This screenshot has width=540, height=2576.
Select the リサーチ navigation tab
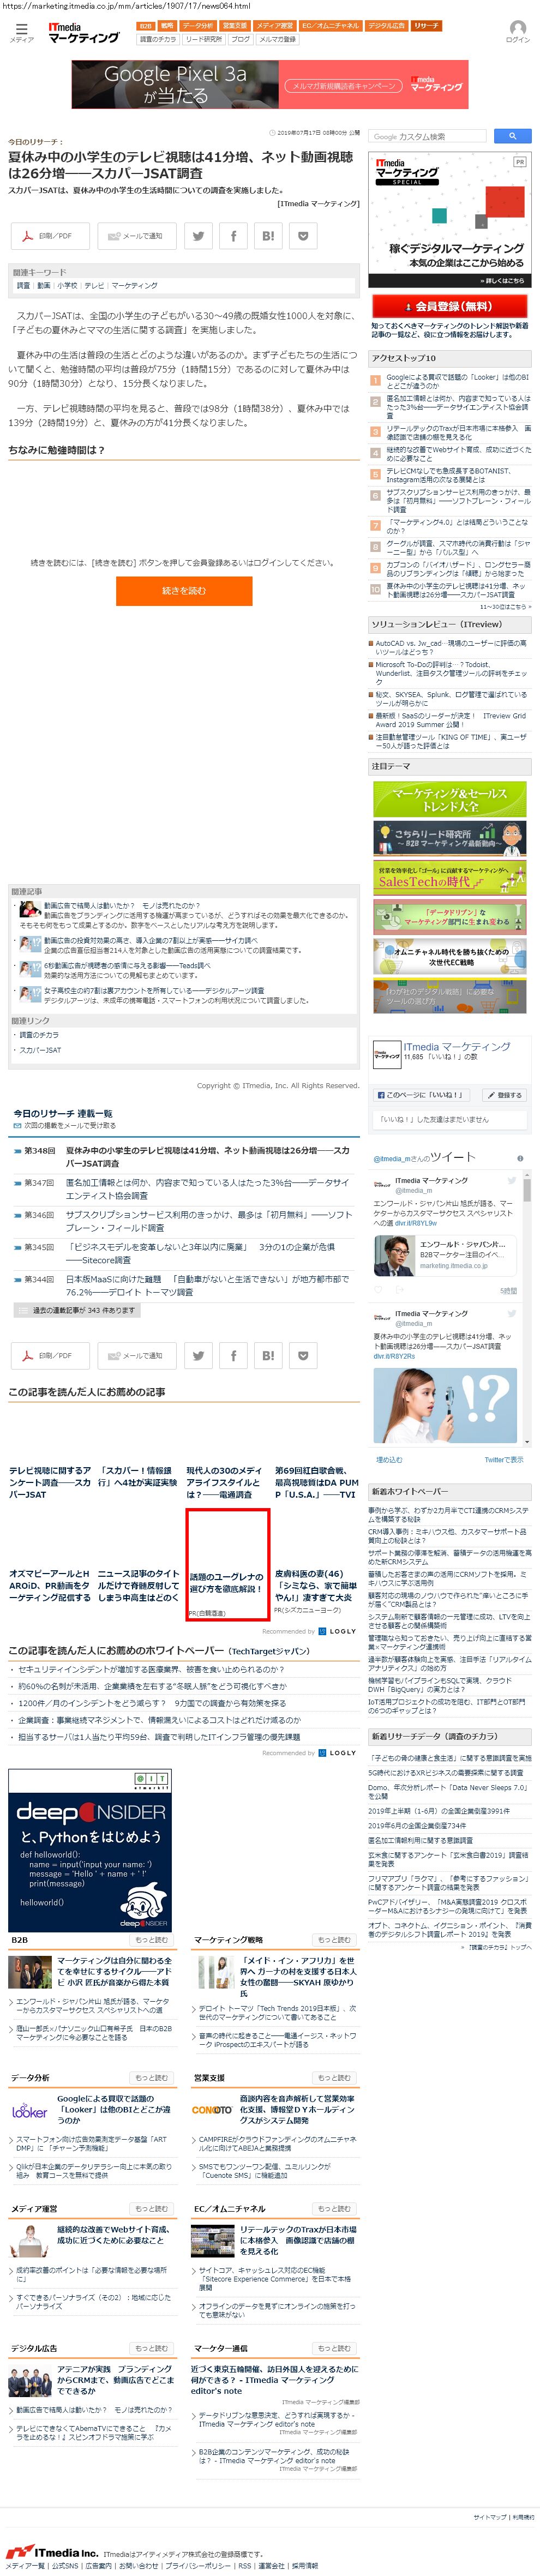[x=426, y=26]
